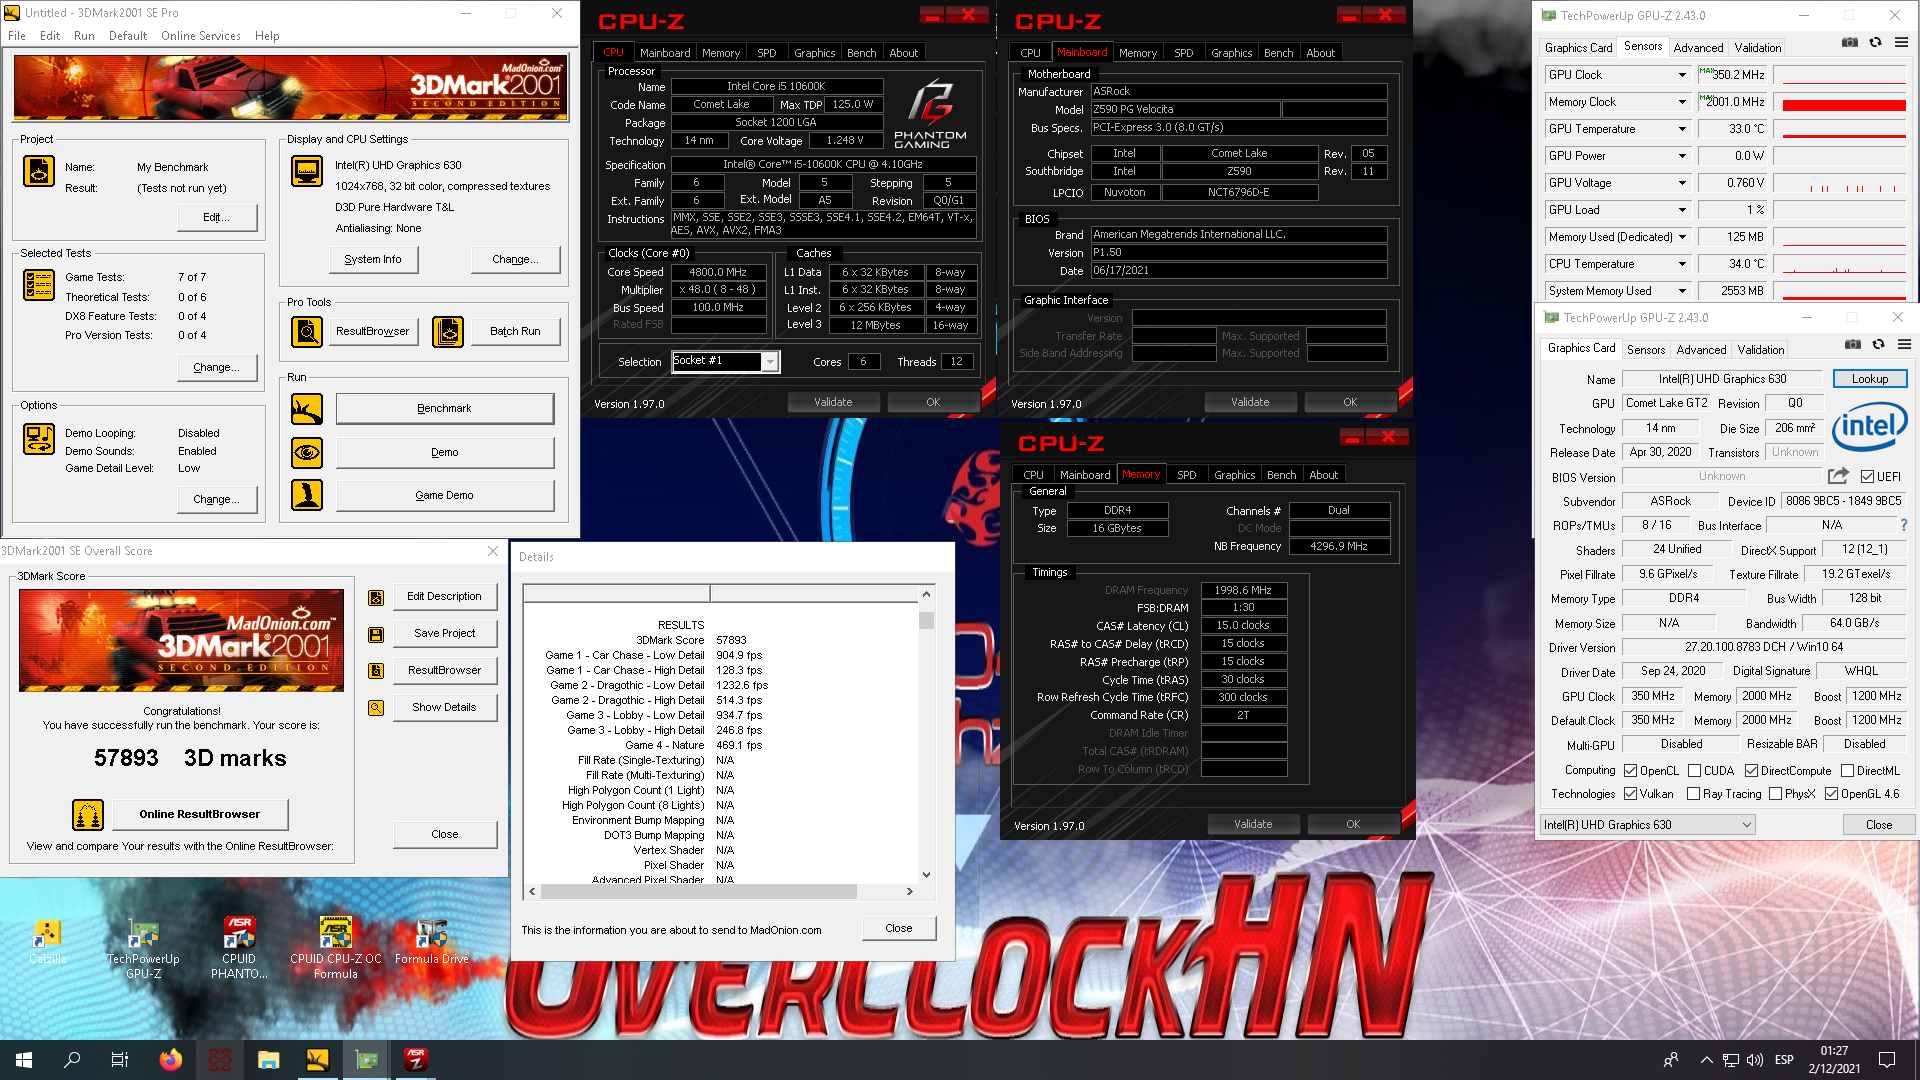Viewport: 1920px width, 1080px height.
Task: Click the Batch Run icon in Pro Tools
Action: click(448, 331)
